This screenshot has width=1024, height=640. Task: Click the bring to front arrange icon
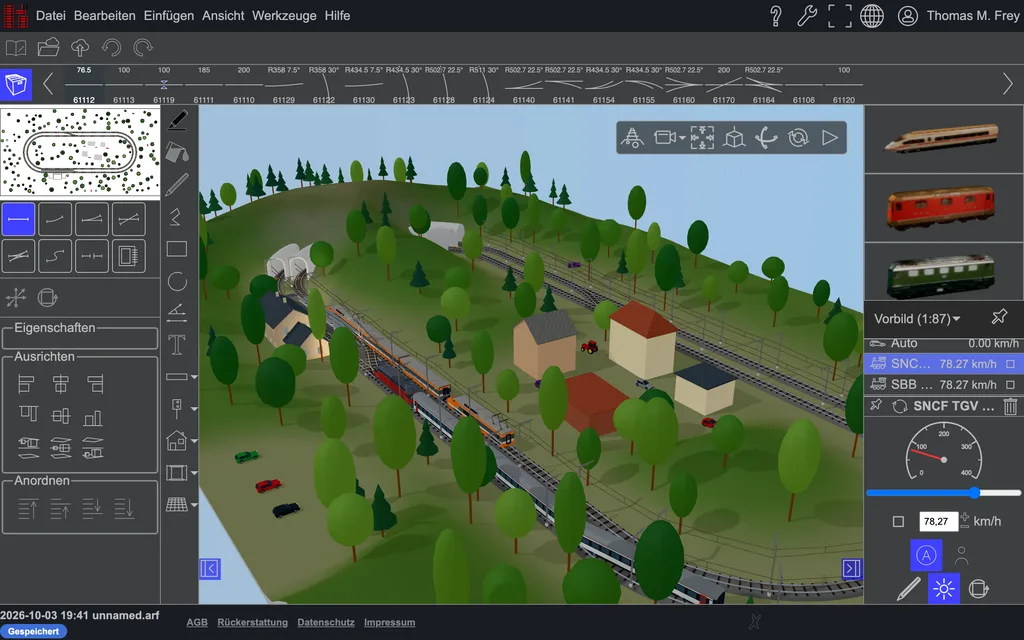pyautogui.click(x=27, y=508)
